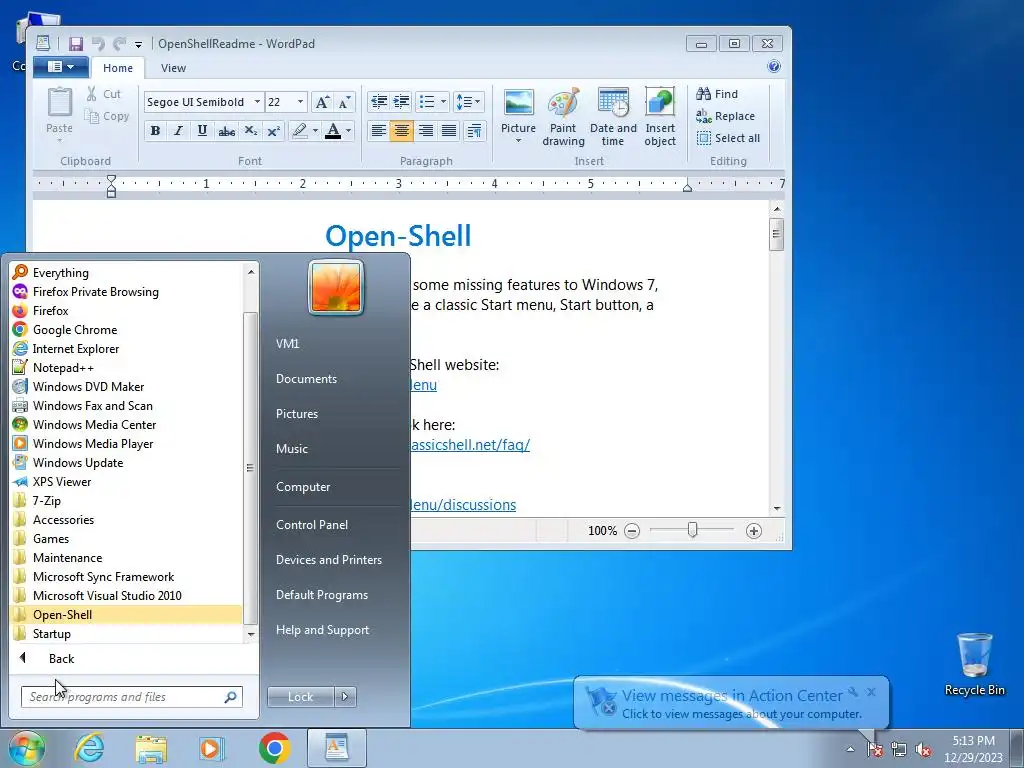Screen dimensions: 1024x768
Task: Launch Google Chrome from Start menu list
Action: (x=126, y=330)
